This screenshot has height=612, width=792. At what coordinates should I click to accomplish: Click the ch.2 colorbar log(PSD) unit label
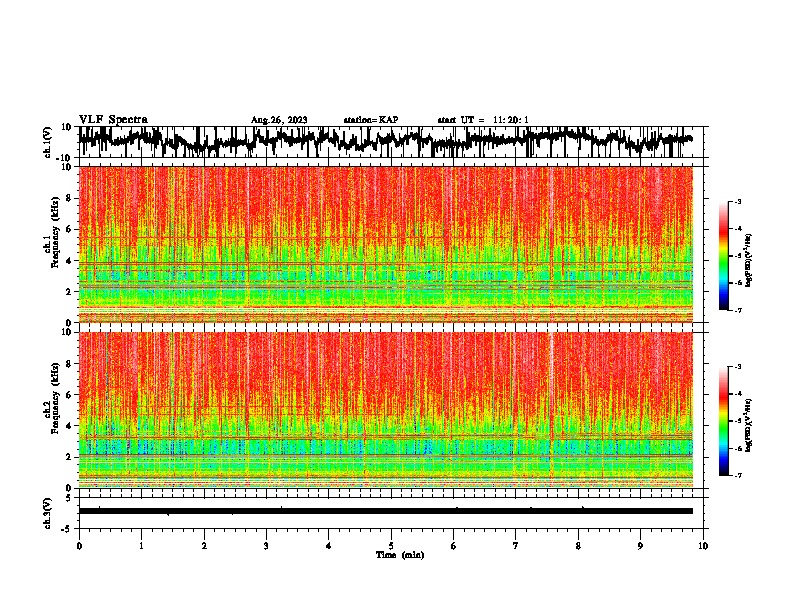(749, 425)
